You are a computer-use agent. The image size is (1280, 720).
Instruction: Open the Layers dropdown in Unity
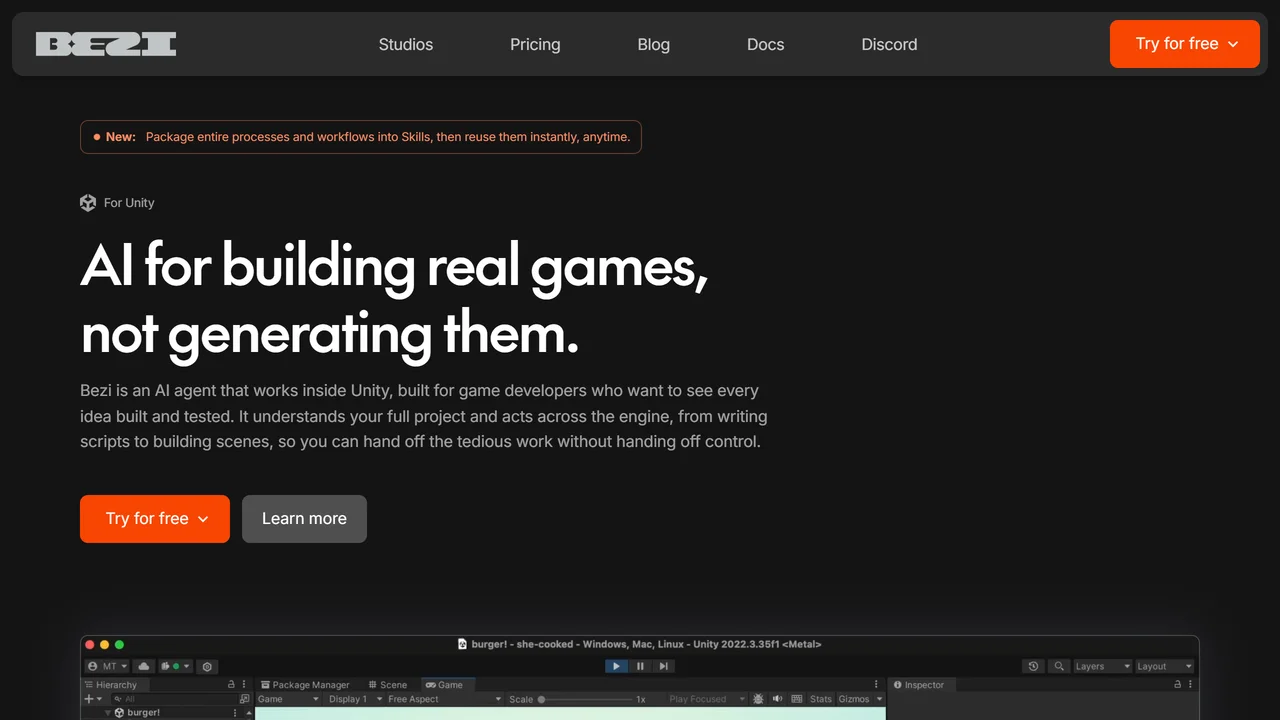tap(1102, 666)
